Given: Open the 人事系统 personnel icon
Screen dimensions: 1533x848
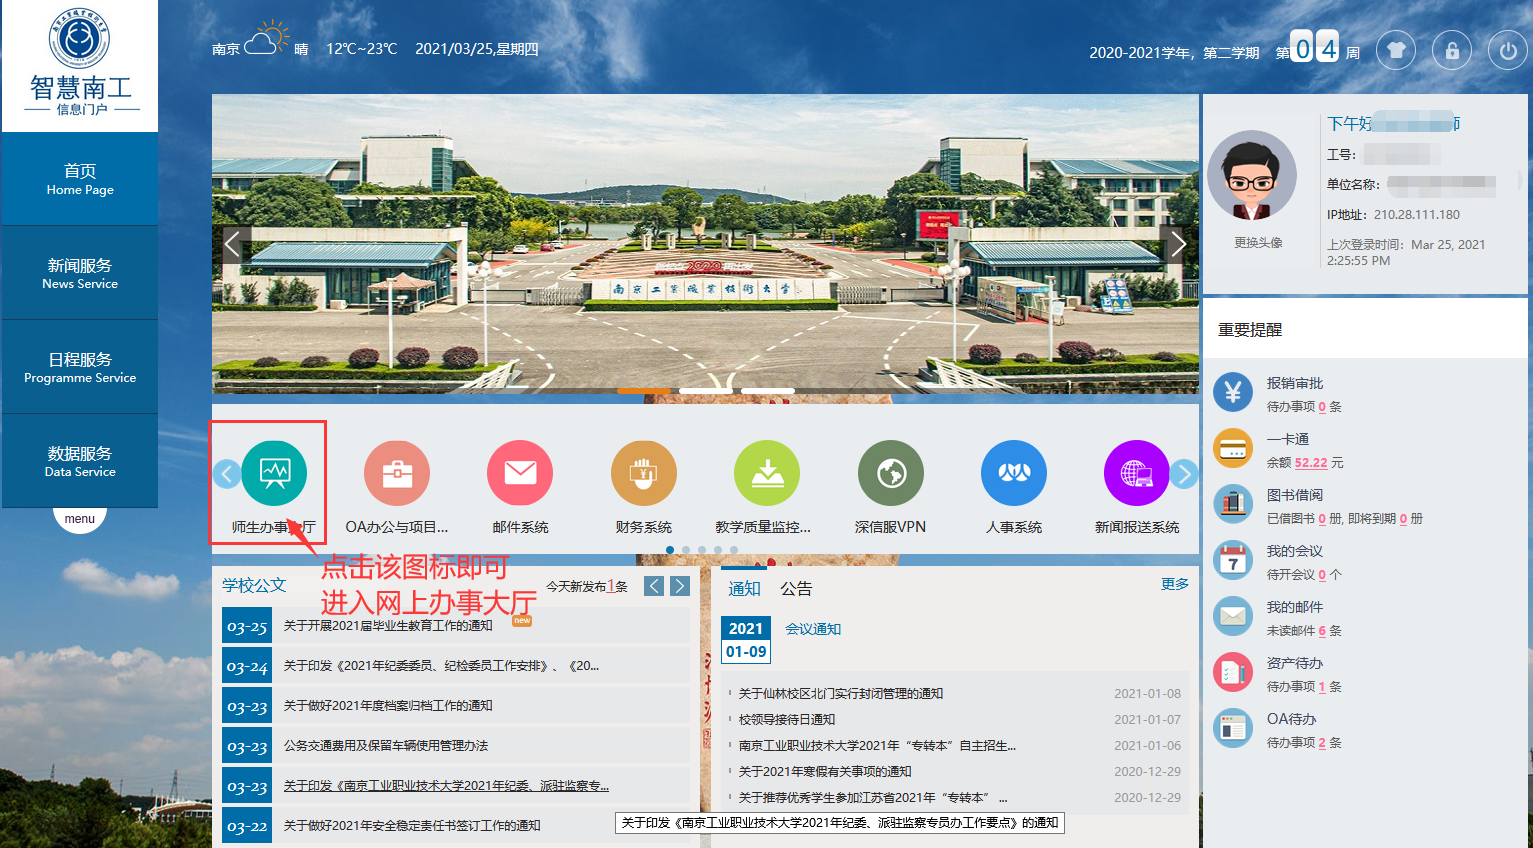Looking at the screenshot, I should (x=1013, y=473).
